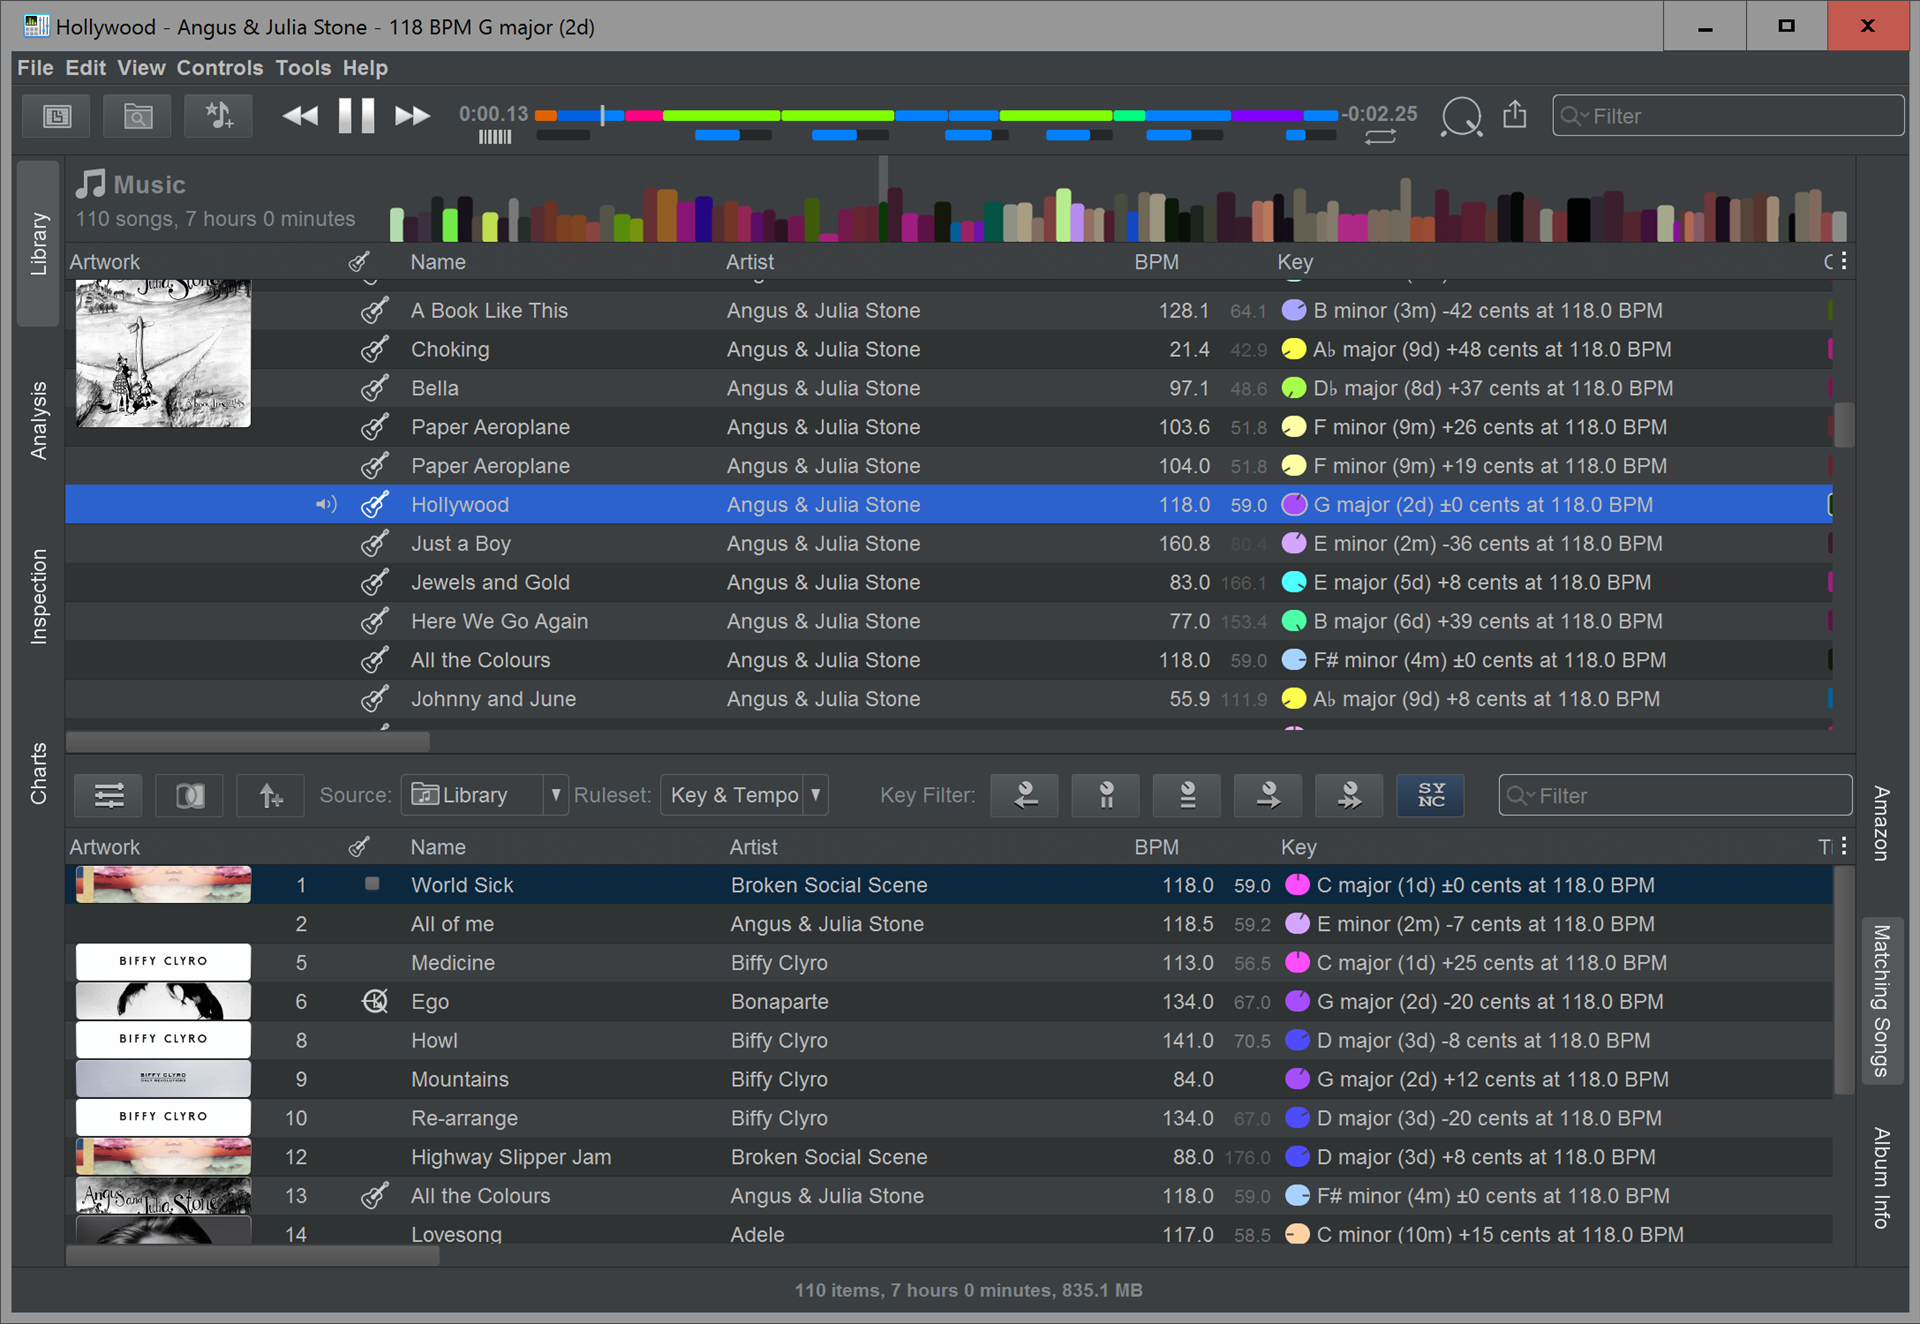Viewport: 1920px width, 1324px height.
Task: Select the Matching Songs side tab
Action: pyautogui.click(x=1881, y=1000)
